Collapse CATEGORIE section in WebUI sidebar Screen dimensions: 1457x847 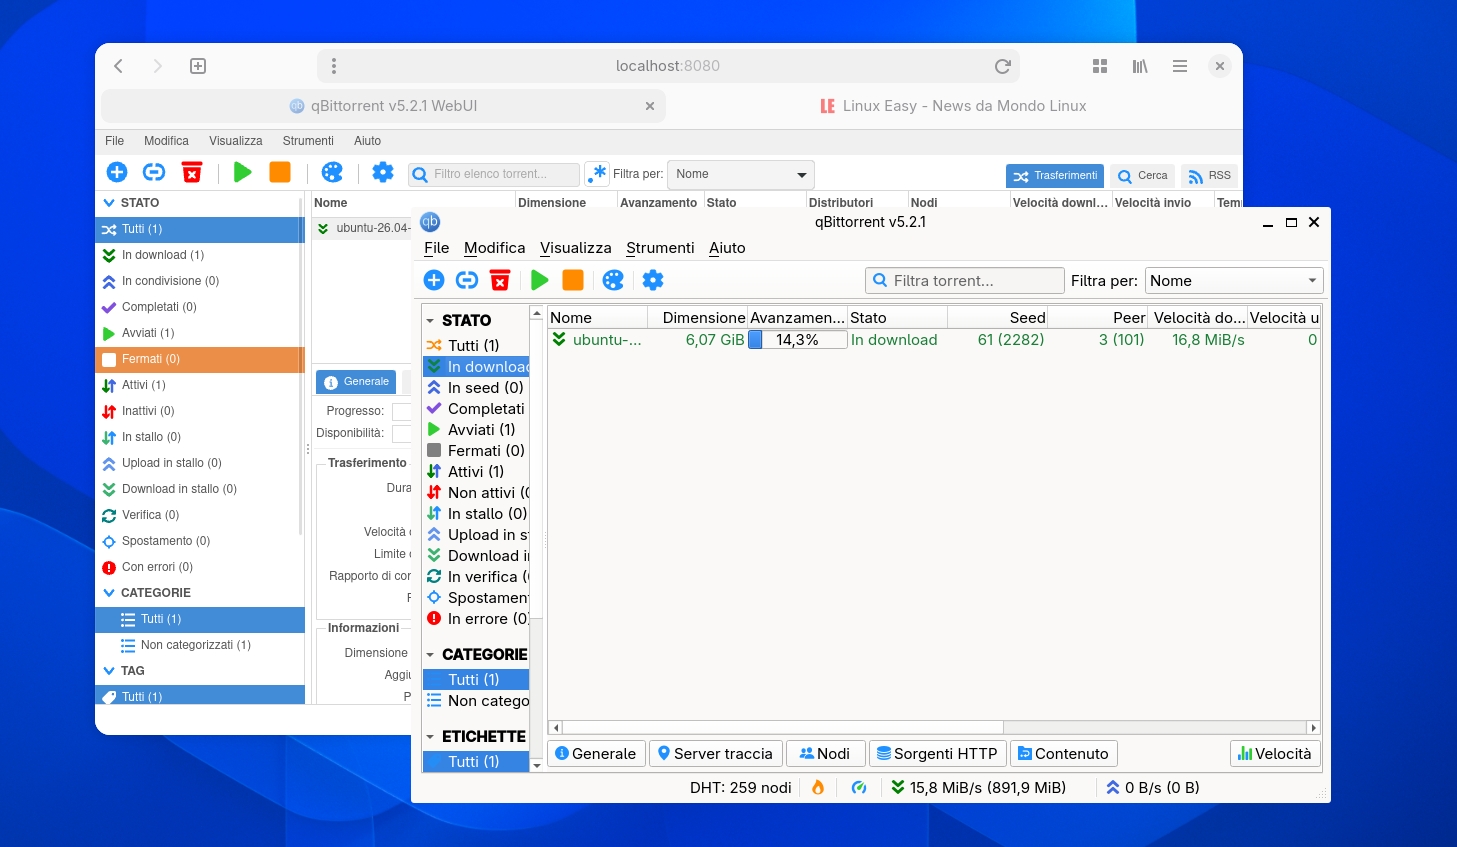[x=109, y=593]
